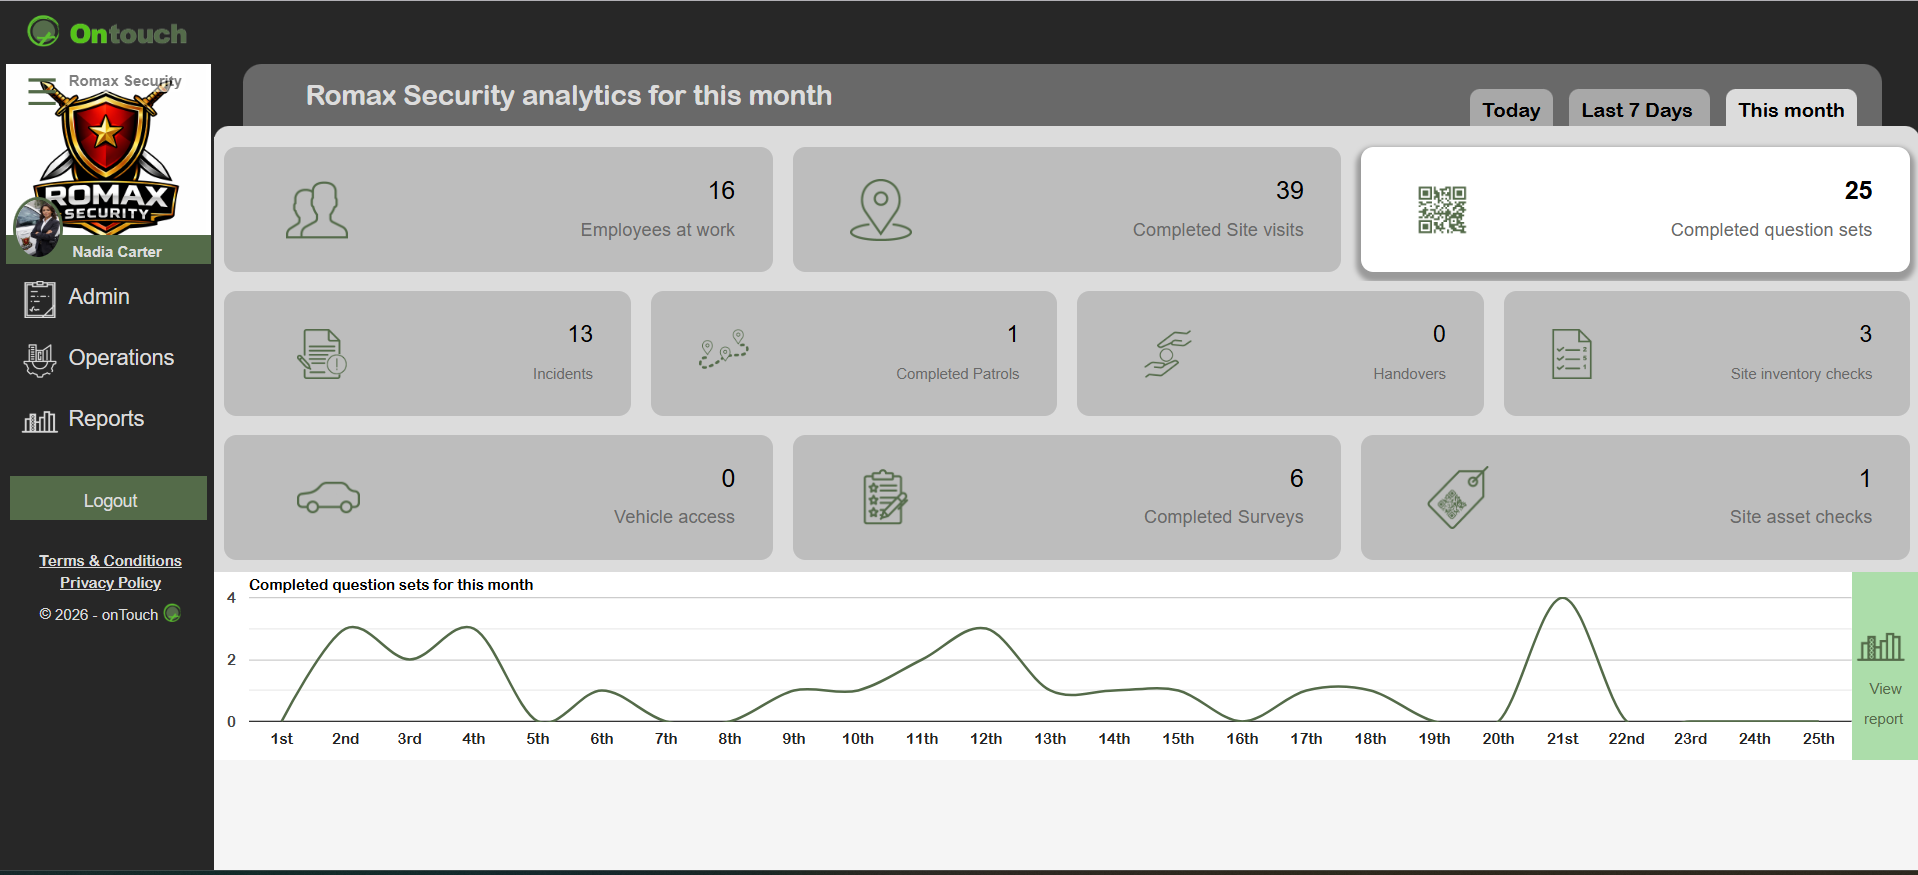Click the Completed Patrols route icon
This screenshot has height=875, width=1918.
tap(724, 350)
